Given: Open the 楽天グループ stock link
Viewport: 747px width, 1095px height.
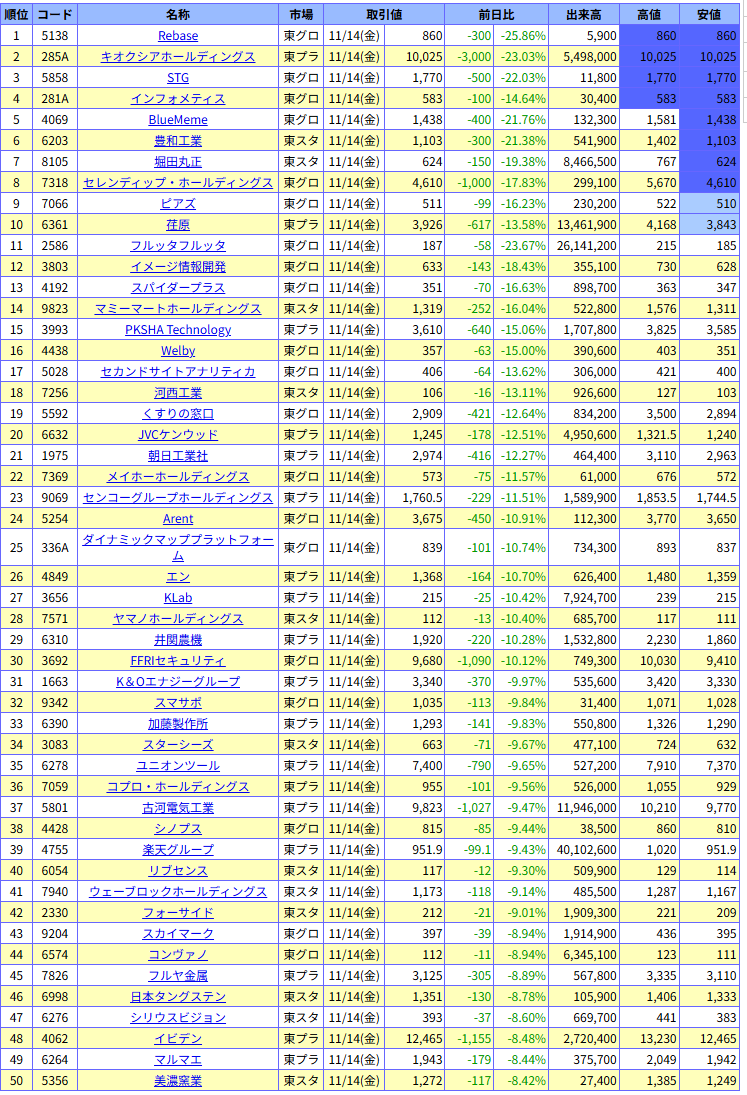Looking at the screenshot, I should 178,850.
